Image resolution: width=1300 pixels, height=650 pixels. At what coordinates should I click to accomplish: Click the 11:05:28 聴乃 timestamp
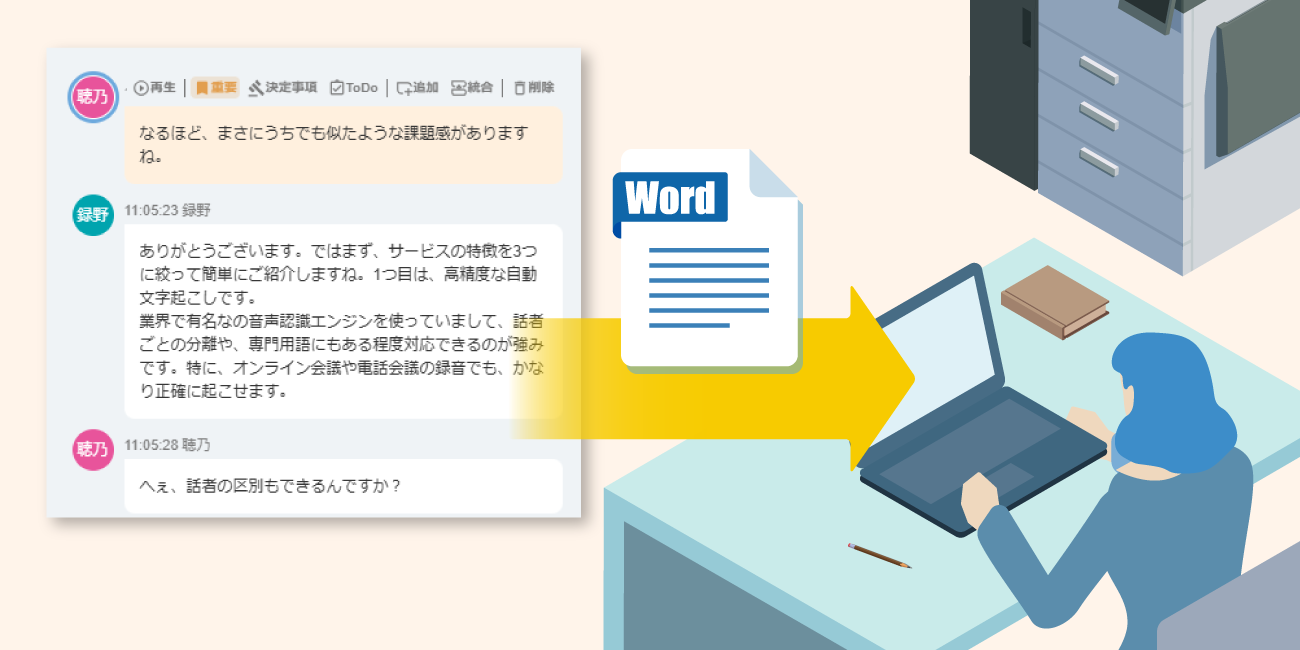168,444
